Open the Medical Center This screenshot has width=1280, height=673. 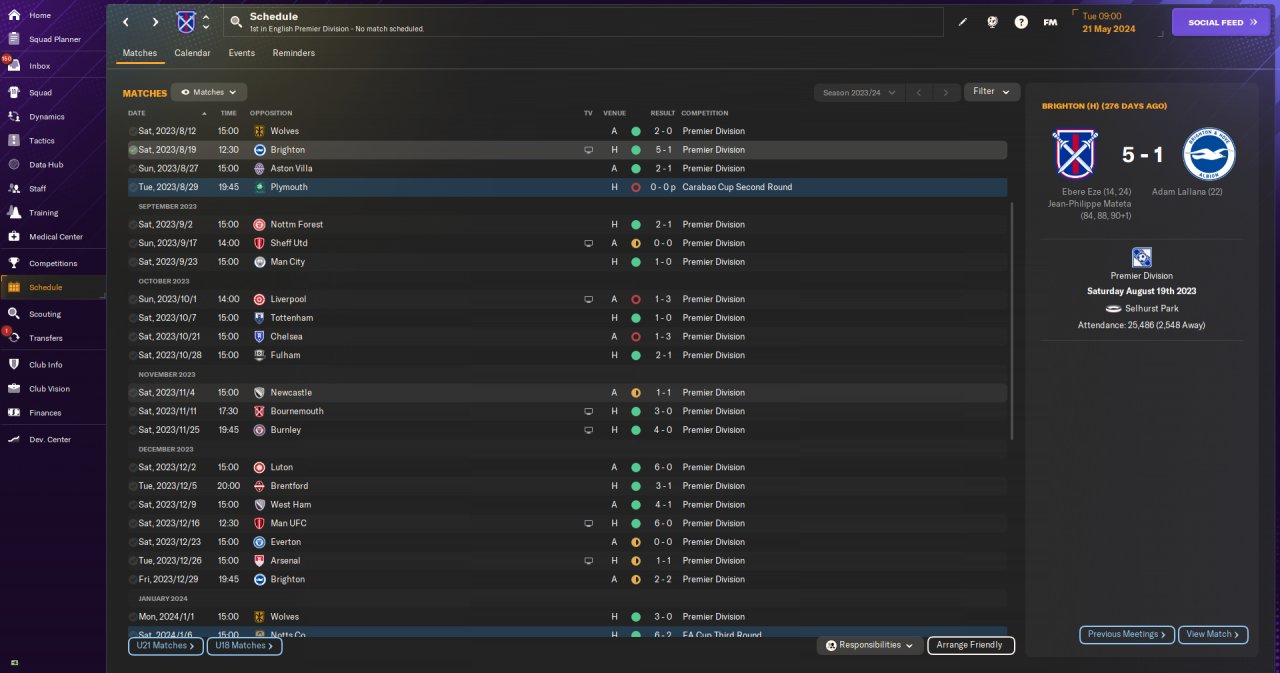[x=56, y=237]
